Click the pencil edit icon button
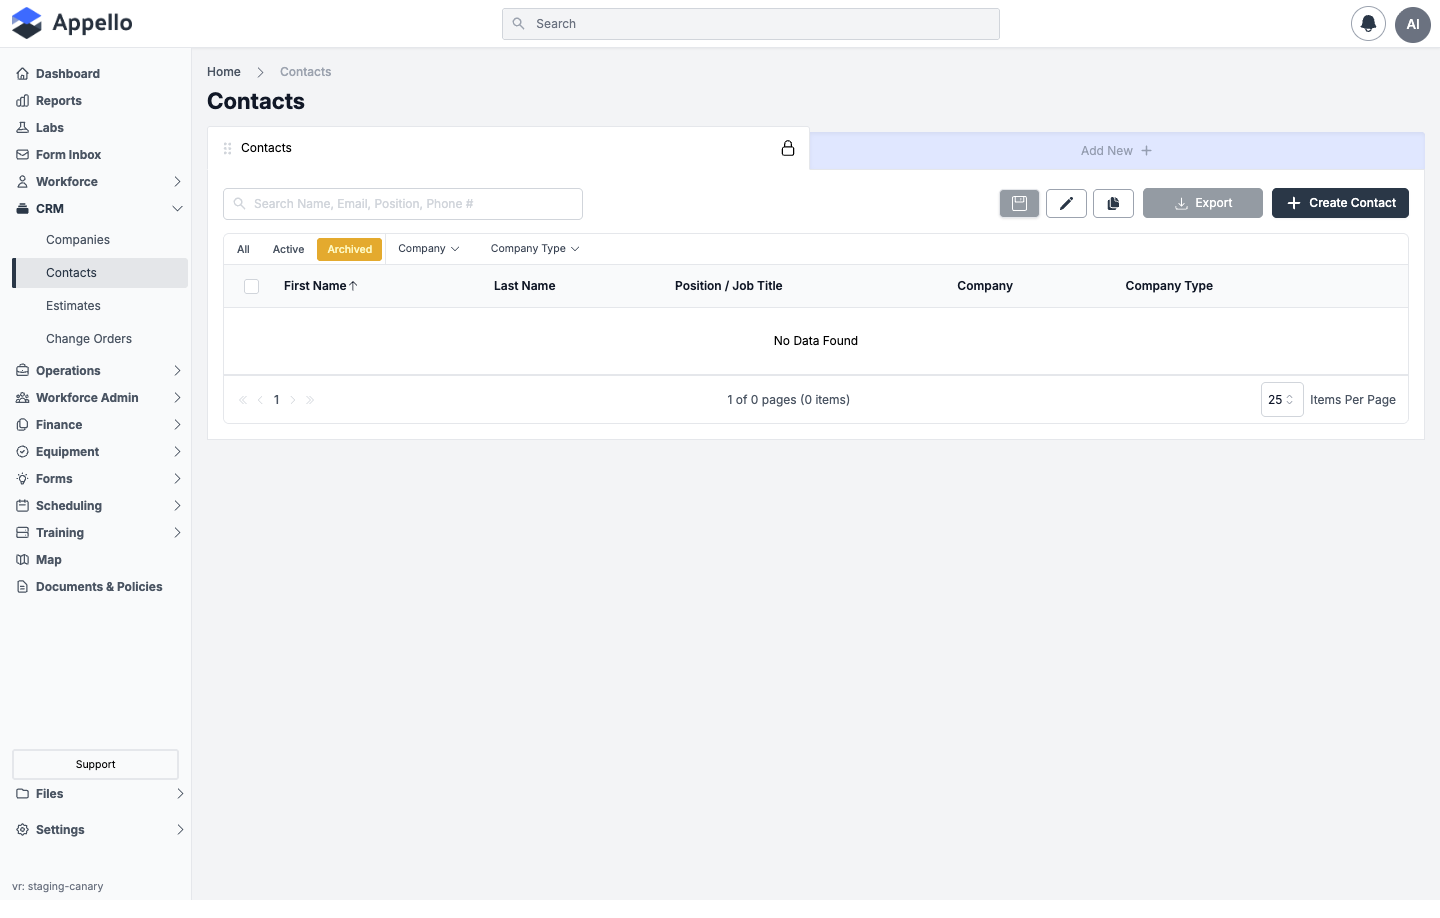 [1066, 203]
